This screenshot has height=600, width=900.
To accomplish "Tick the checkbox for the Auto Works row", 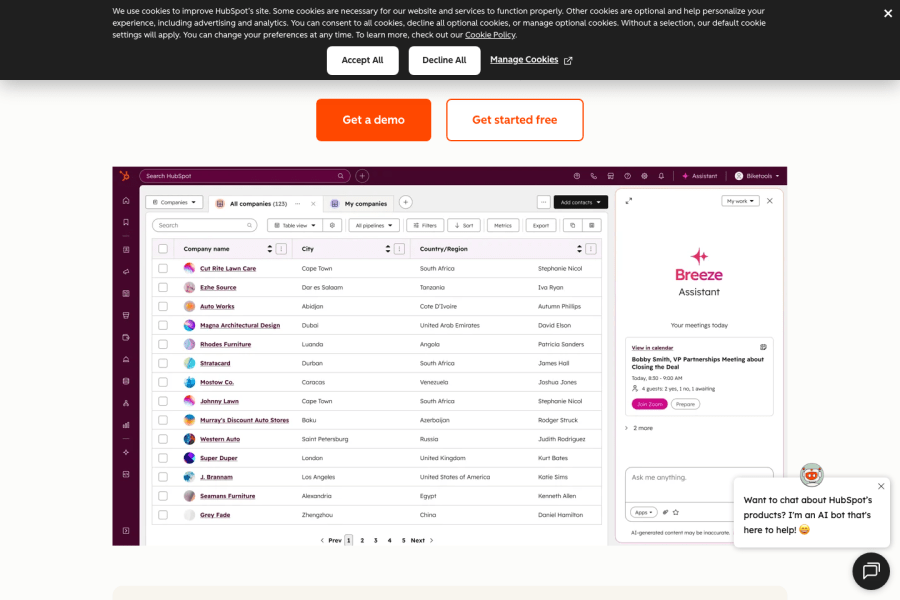I will (162, 306).
